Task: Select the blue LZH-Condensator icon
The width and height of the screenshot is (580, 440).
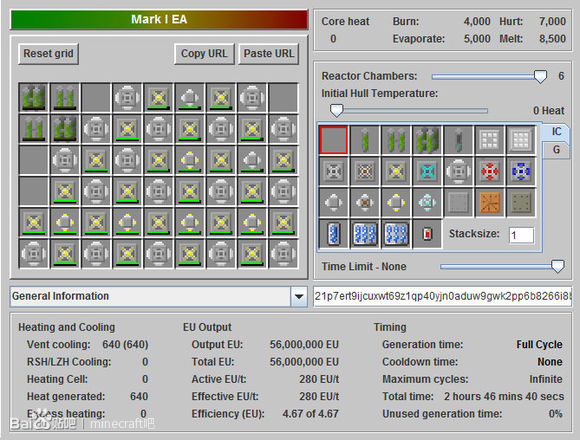Action: tap(521, 171)
